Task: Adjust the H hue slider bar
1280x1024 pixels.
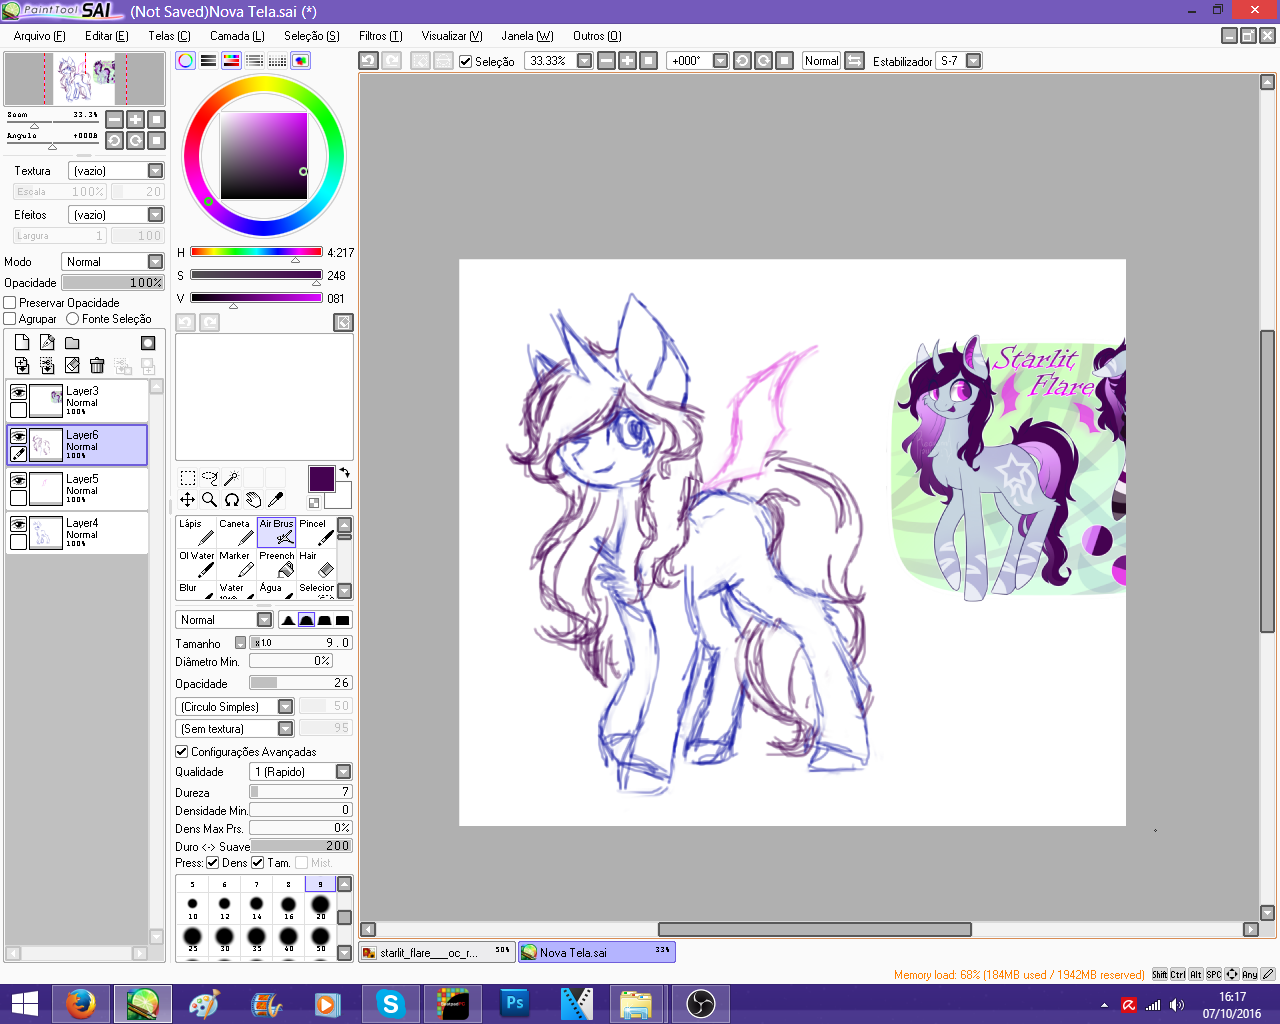Action: [x=256, y=252]
